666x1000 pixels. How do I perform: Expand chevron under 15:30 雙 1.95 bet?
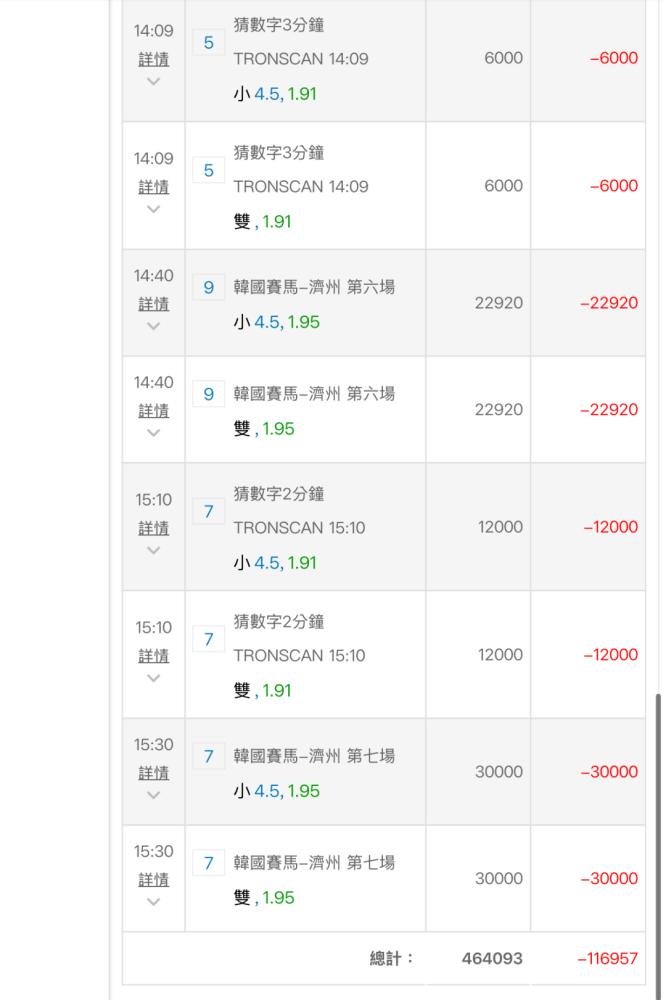pyautogui.click(x=153, y=901)
